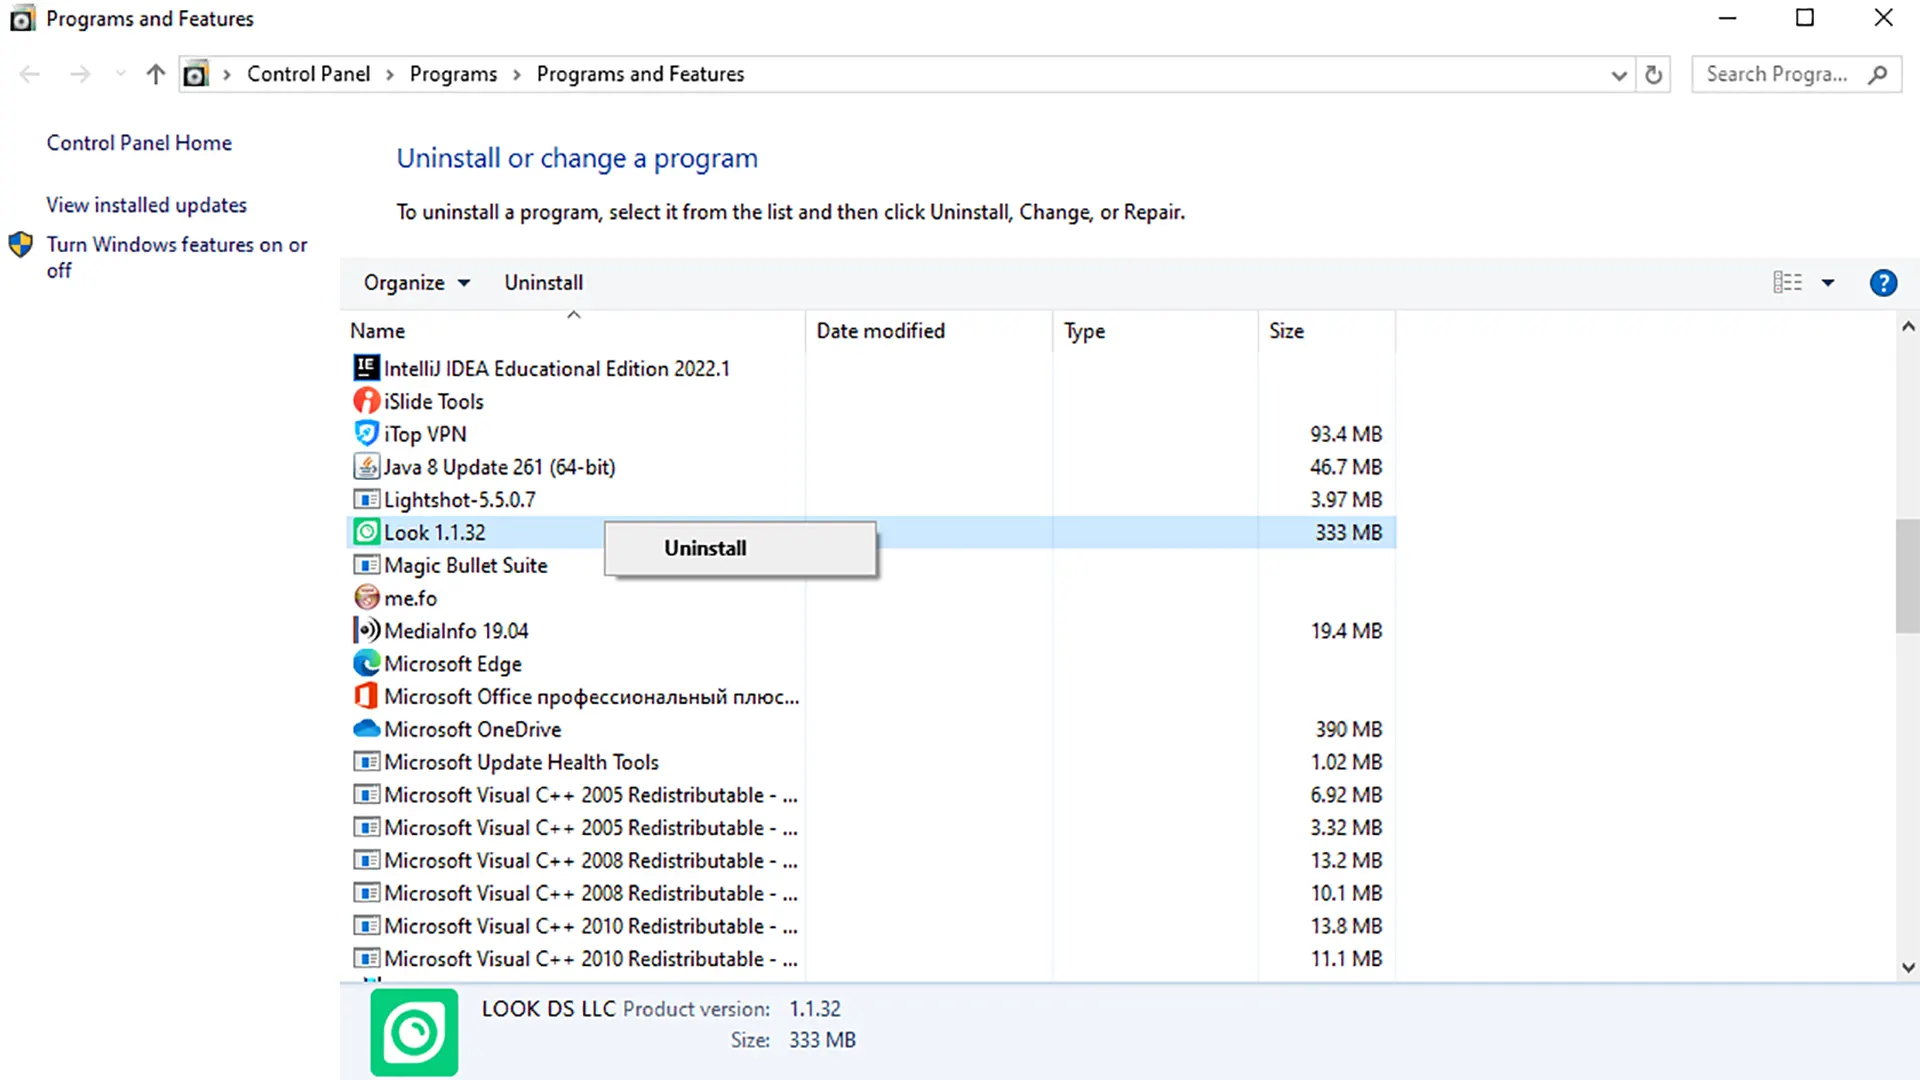
Task: Click the Magic Bullet Suite name text
Action: click(466, 565)
